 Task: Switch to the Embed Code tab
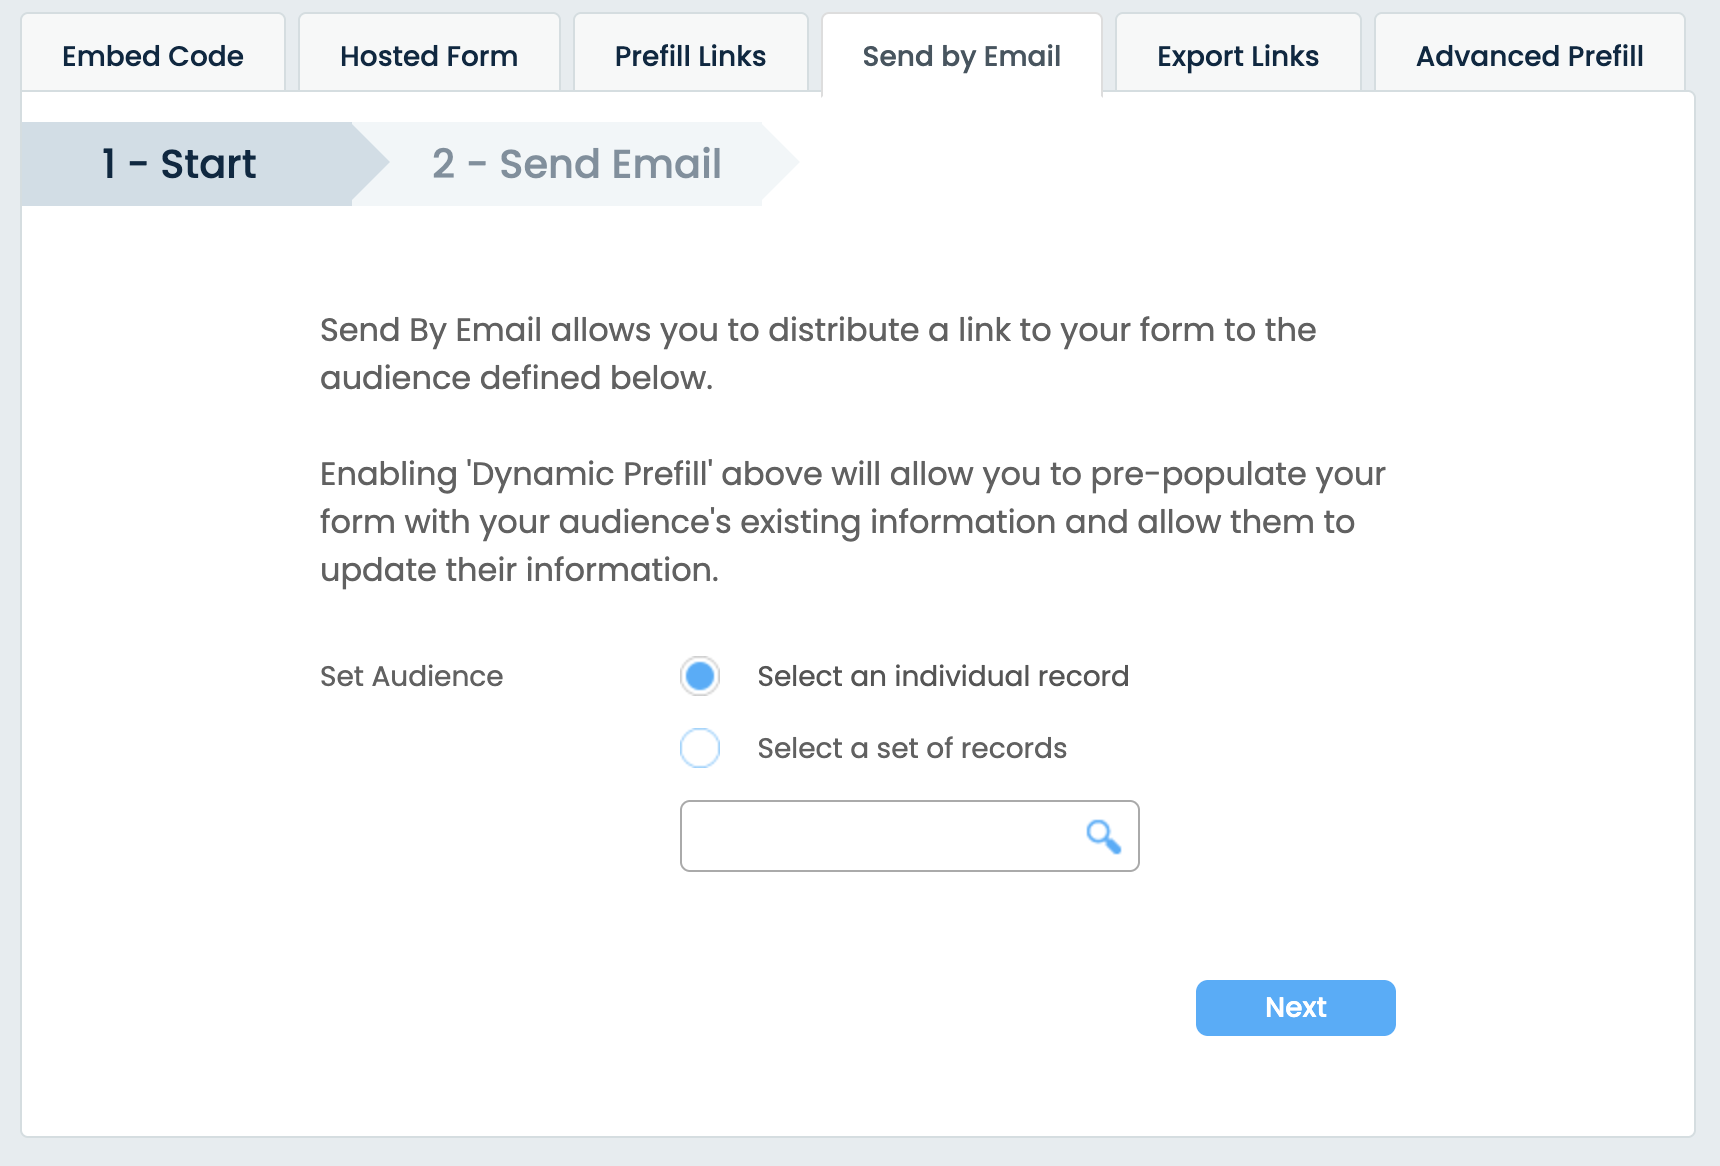[151, 55]
